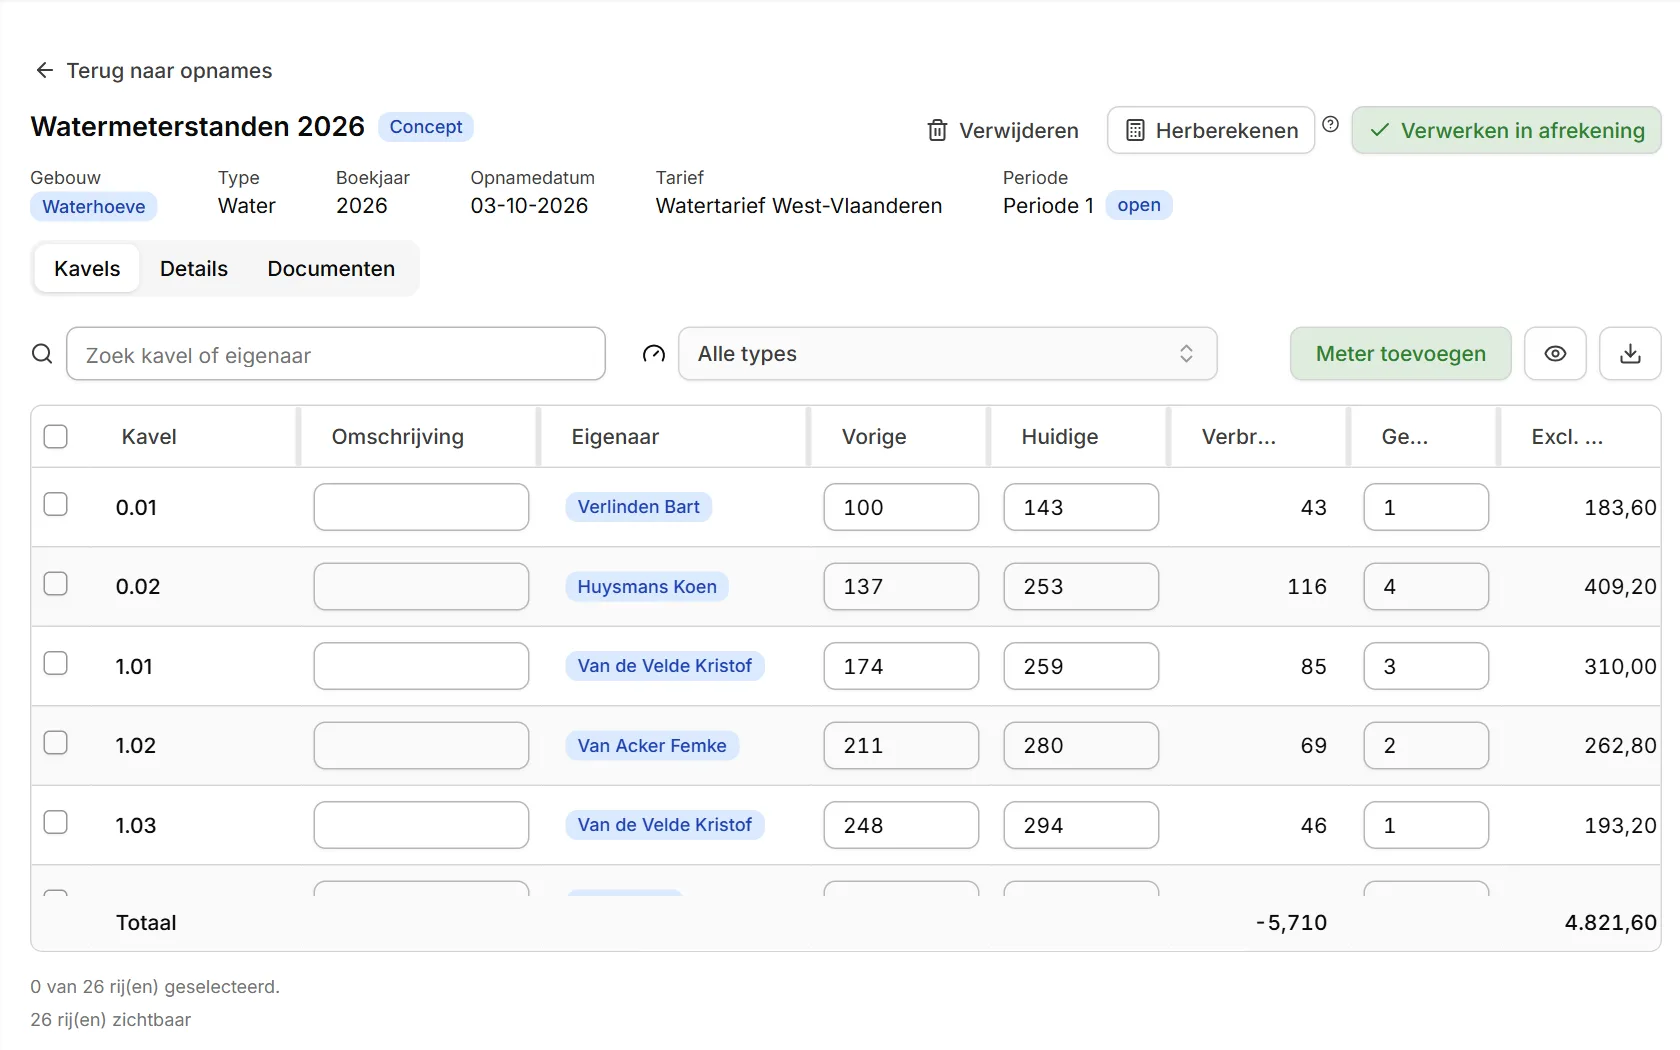Open the Details tab

tap(194, 269)
